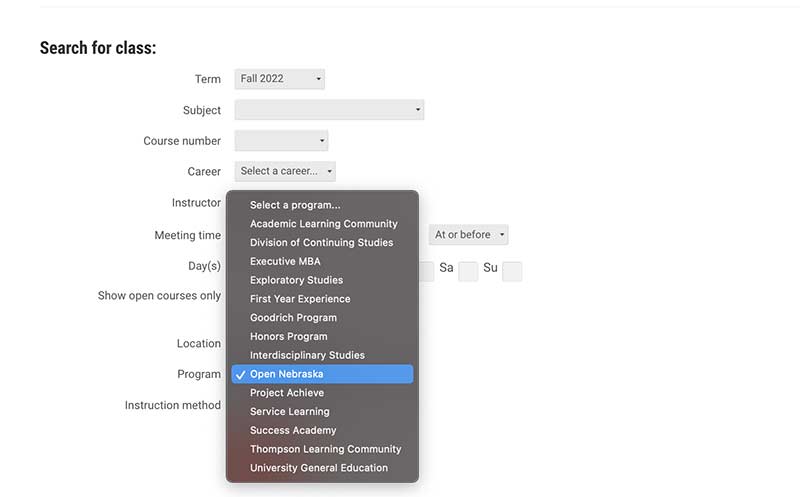Image resolution: width=800 pixels, height=497 pixels.
Task: Select the checked Open Nebraska option
Action: [x=322, y=374]
